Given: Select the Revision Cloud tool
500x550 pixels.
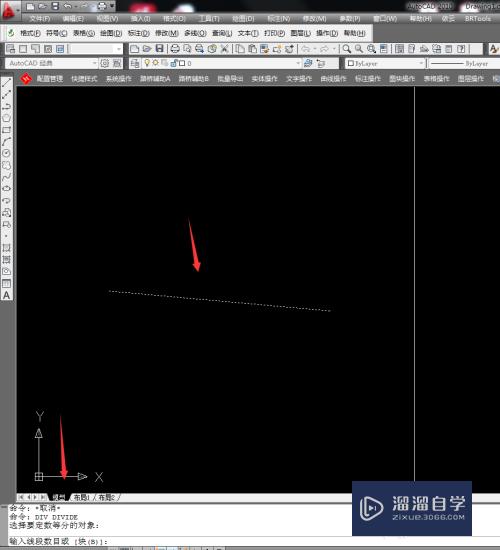Looking at the screenshot, I should click(7, 166).
